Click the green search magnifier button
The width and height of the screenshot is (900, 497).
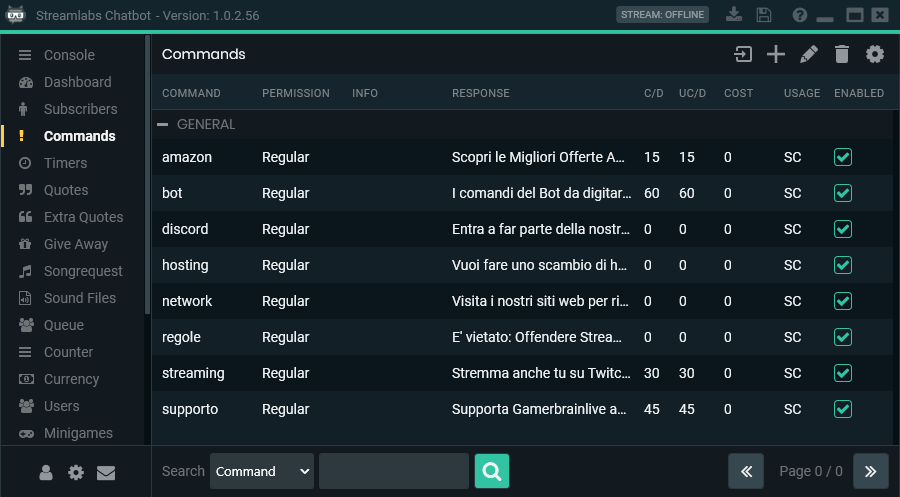pos(492,471)
